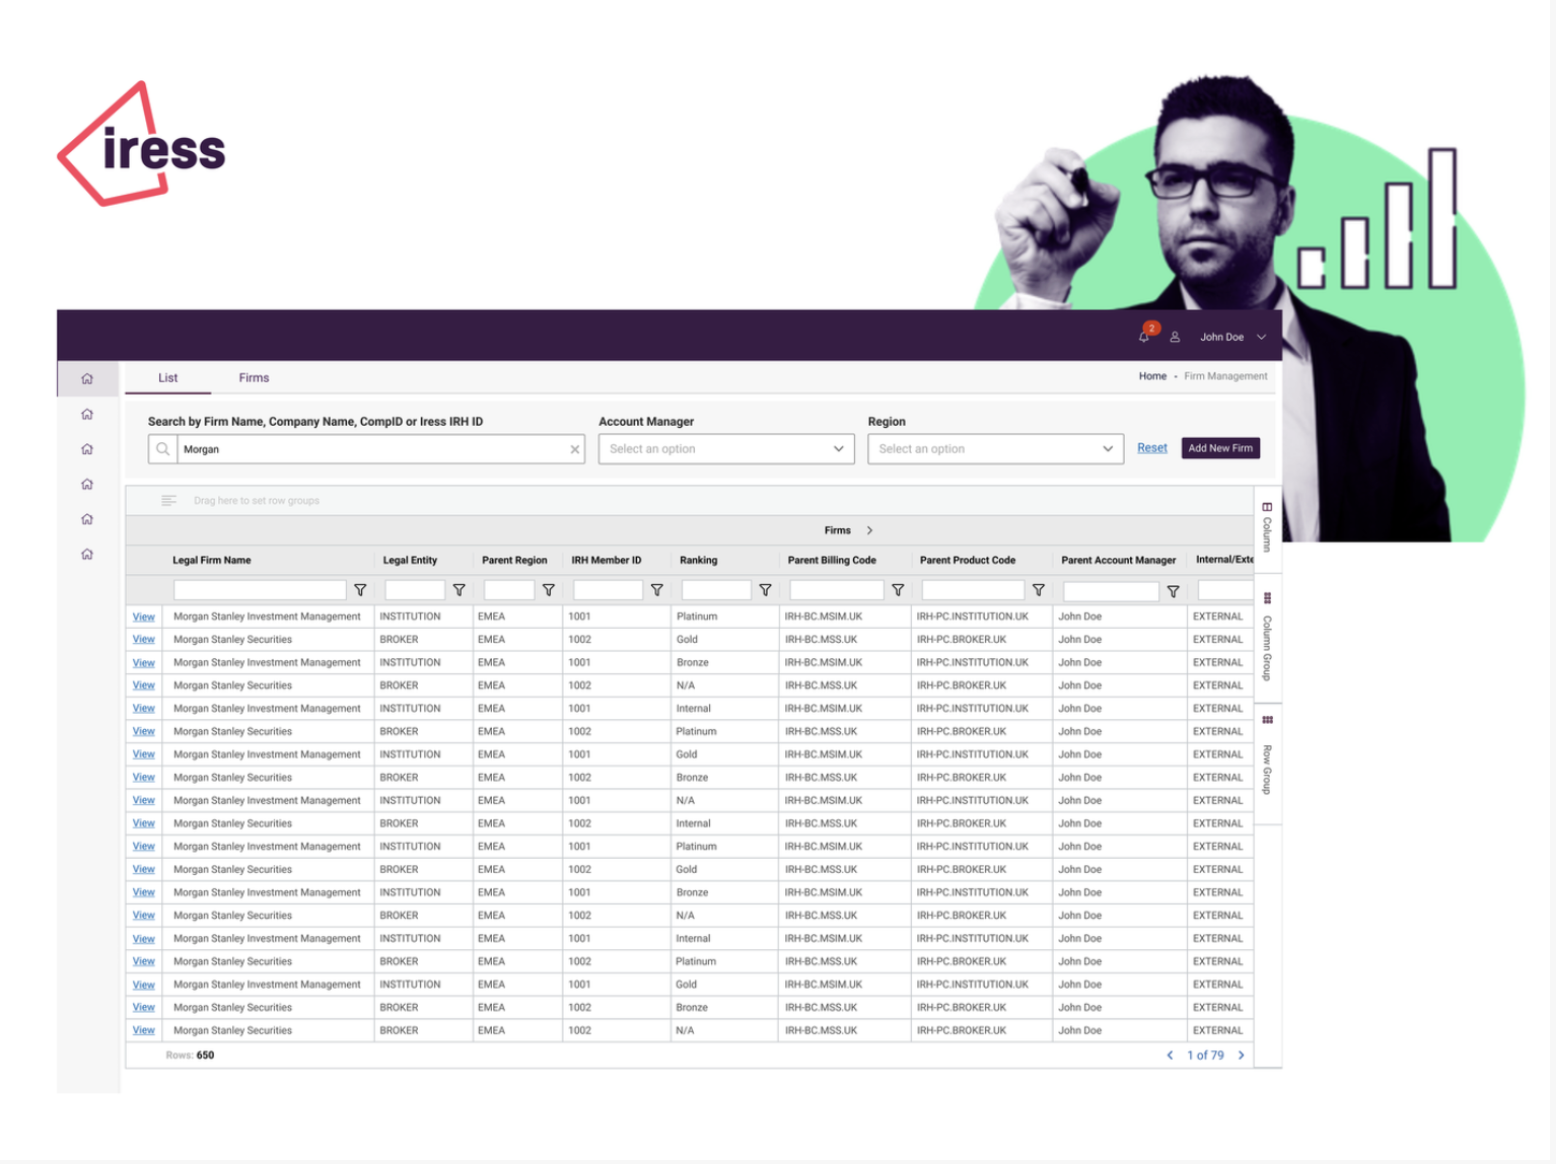Viewport: 1556px width, 1164px height.
Task: Click the IRH Member ID filter input
Action: coord(608,591)
